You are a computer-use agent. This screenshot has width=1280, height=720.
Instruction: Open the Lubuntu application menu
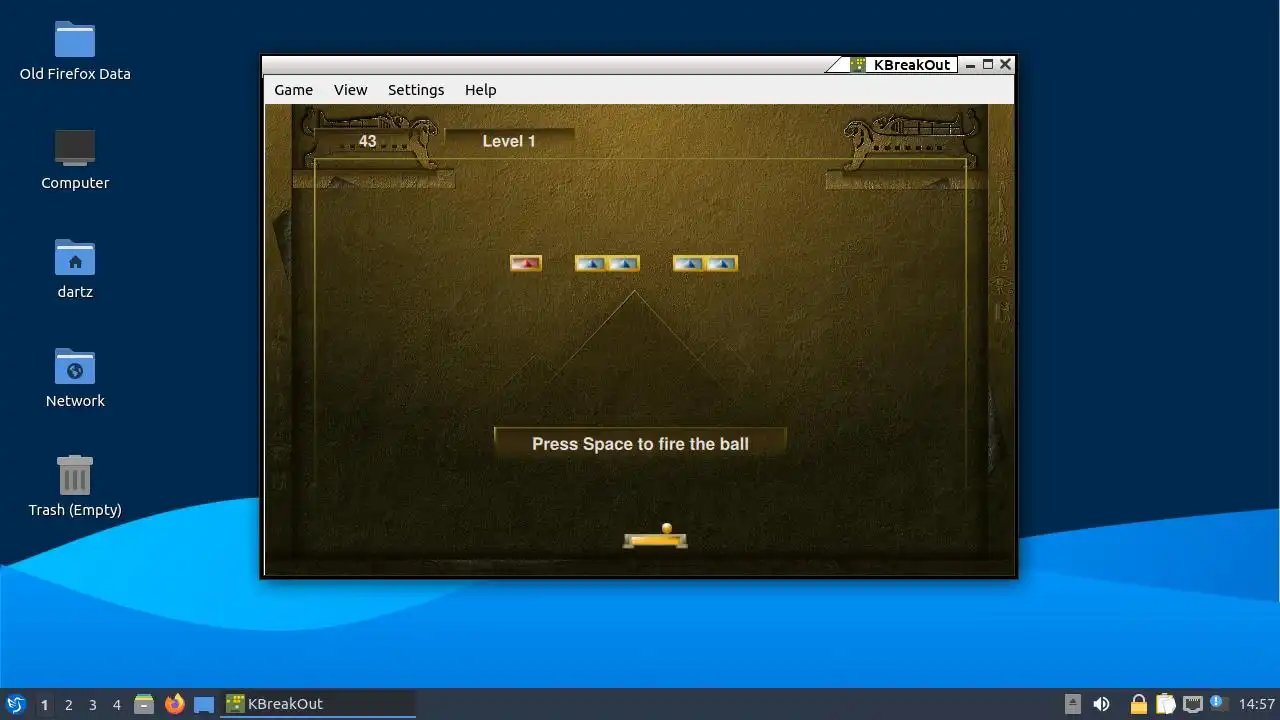tap(15, 704)
